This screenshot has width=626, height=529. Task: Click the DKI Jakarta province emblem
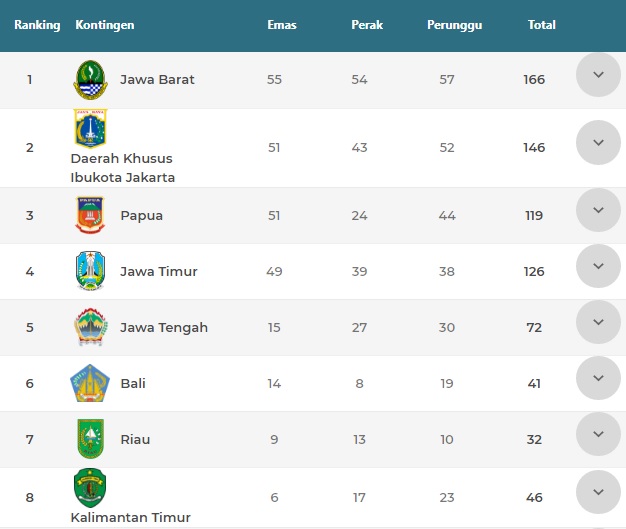click(x=91, y=129)
